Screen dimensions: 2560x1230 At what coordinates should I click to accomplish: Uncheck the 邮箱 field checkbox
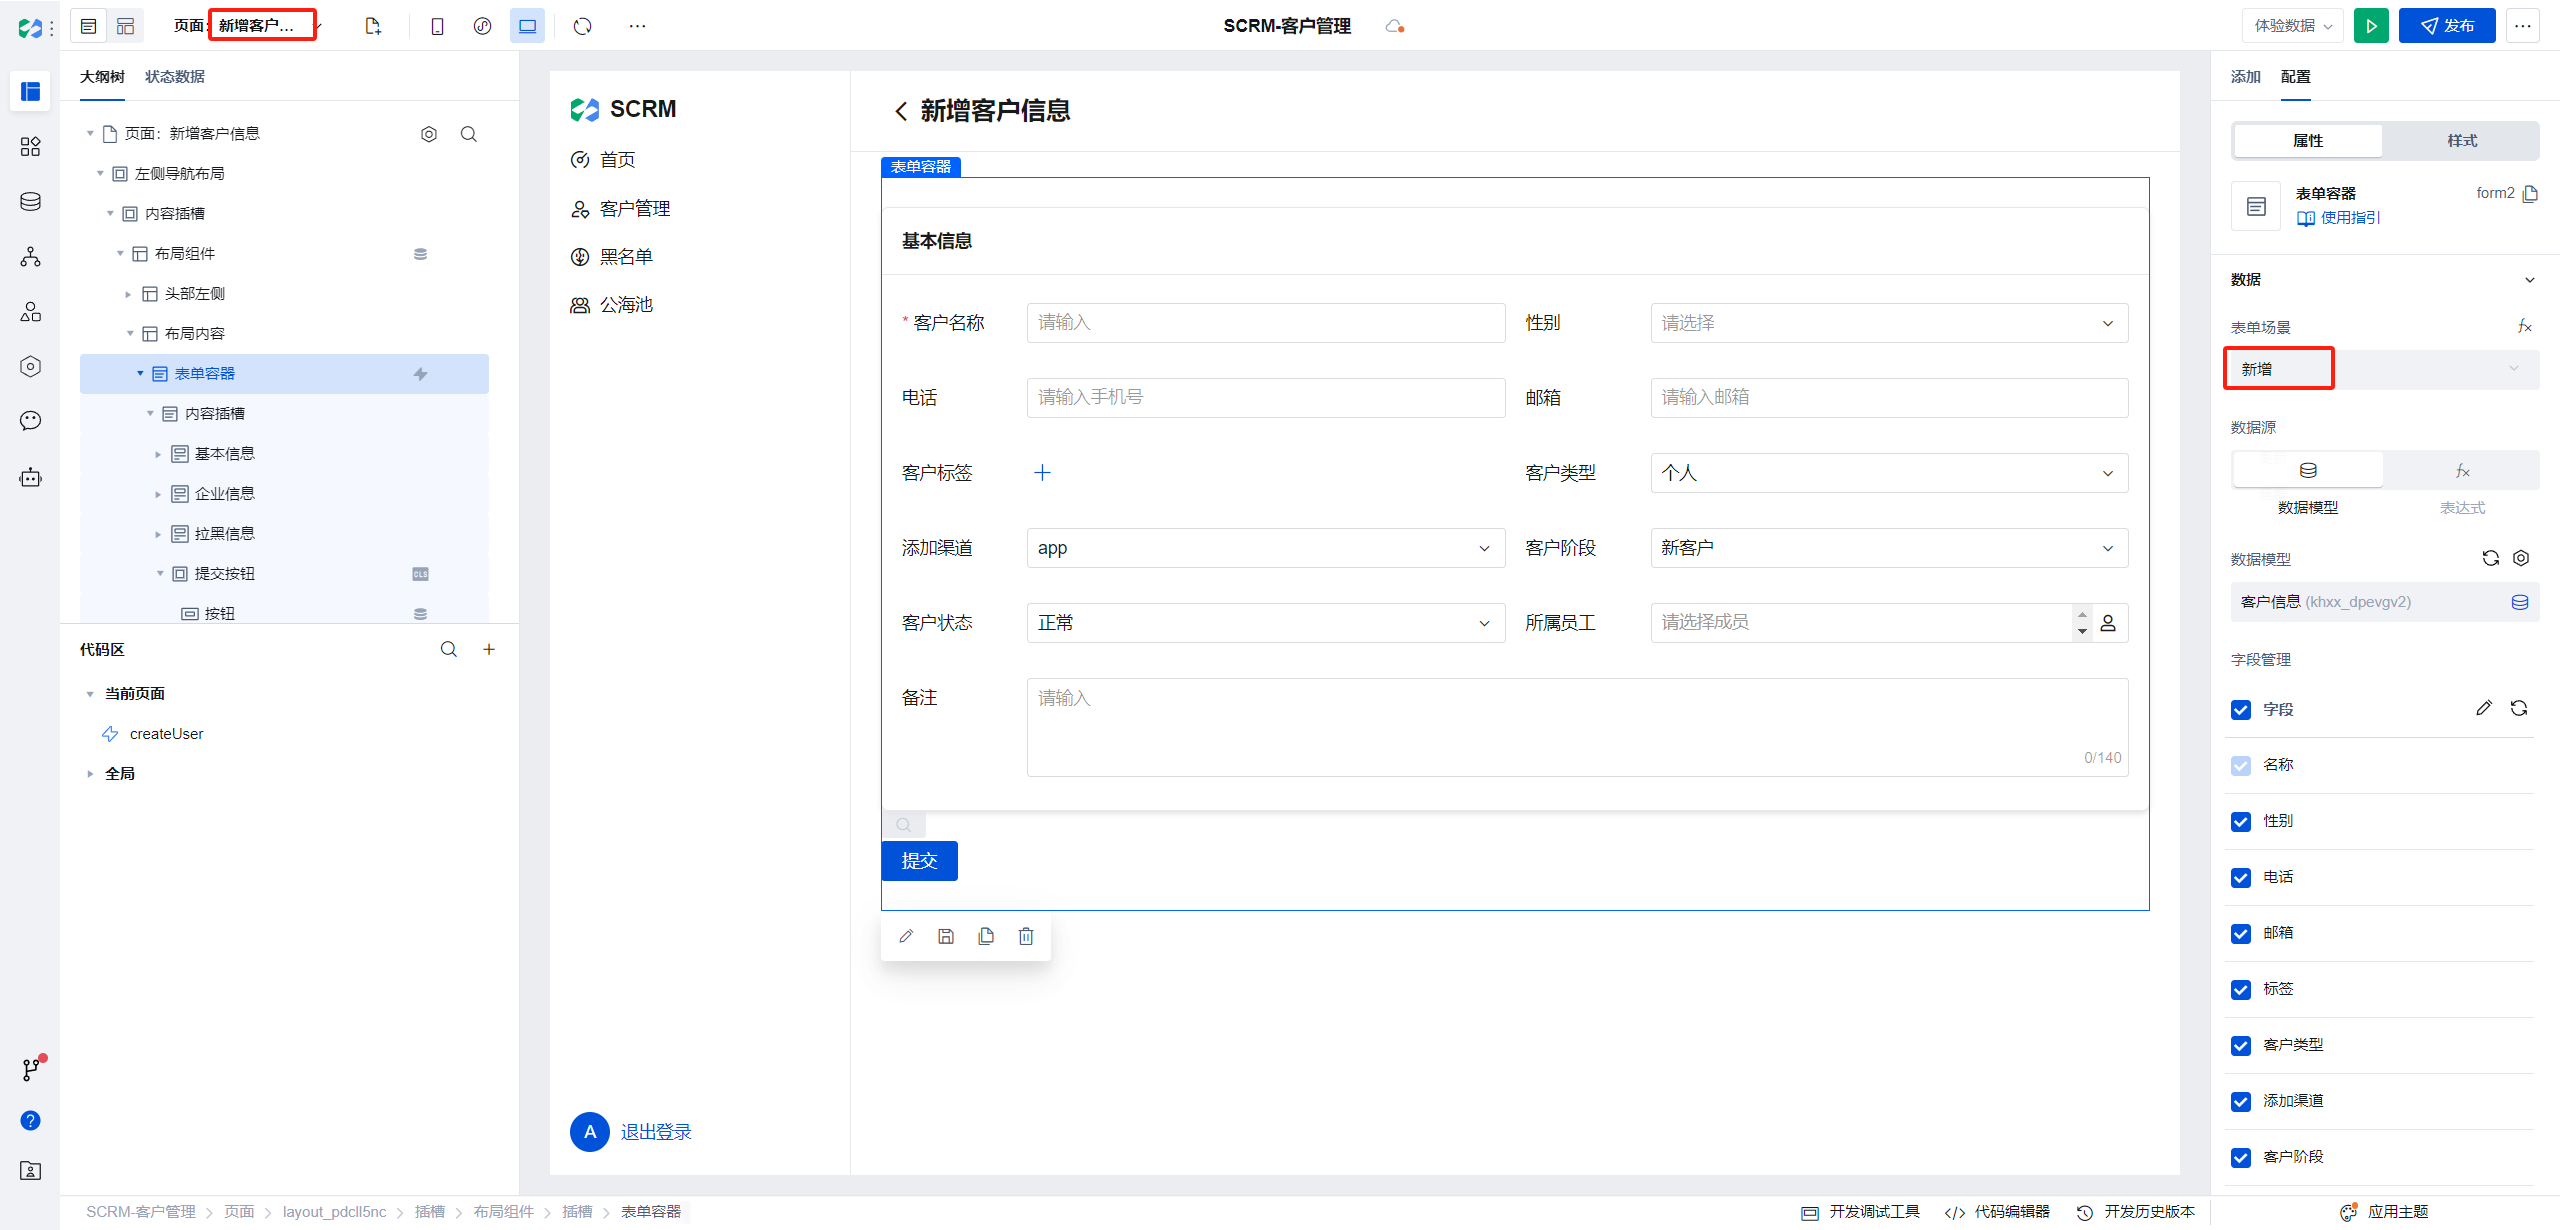tap(2241, 933)
